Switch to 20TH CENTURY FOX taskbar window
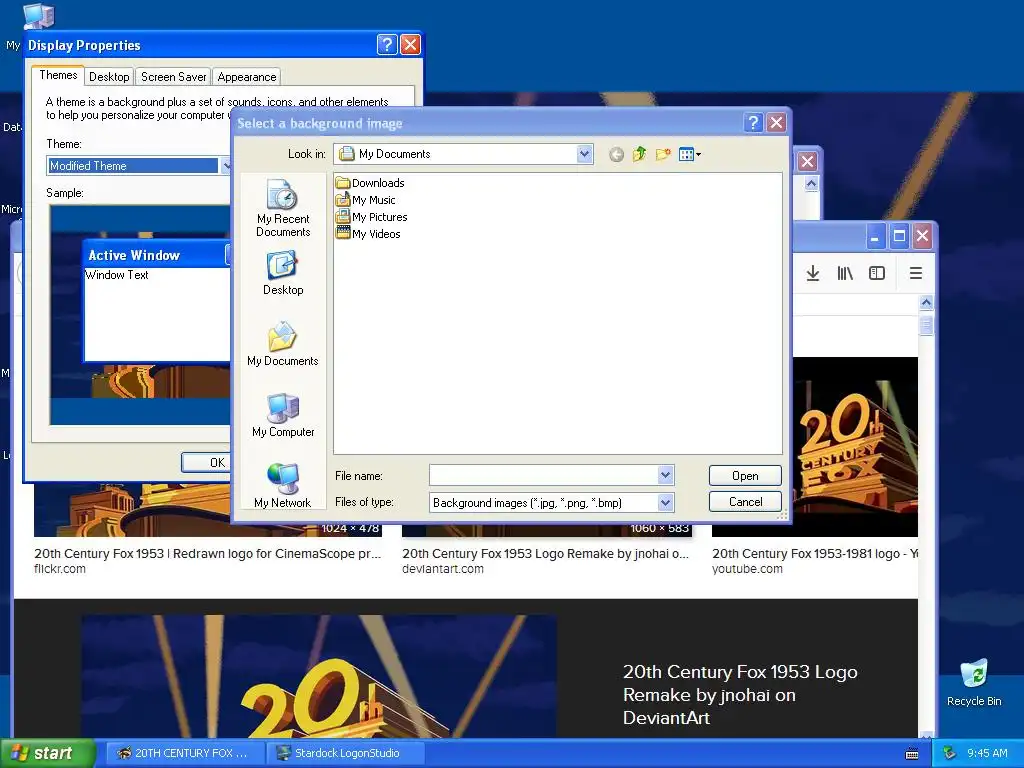This screenshot has width=1024, height=768. click(184, 753)
